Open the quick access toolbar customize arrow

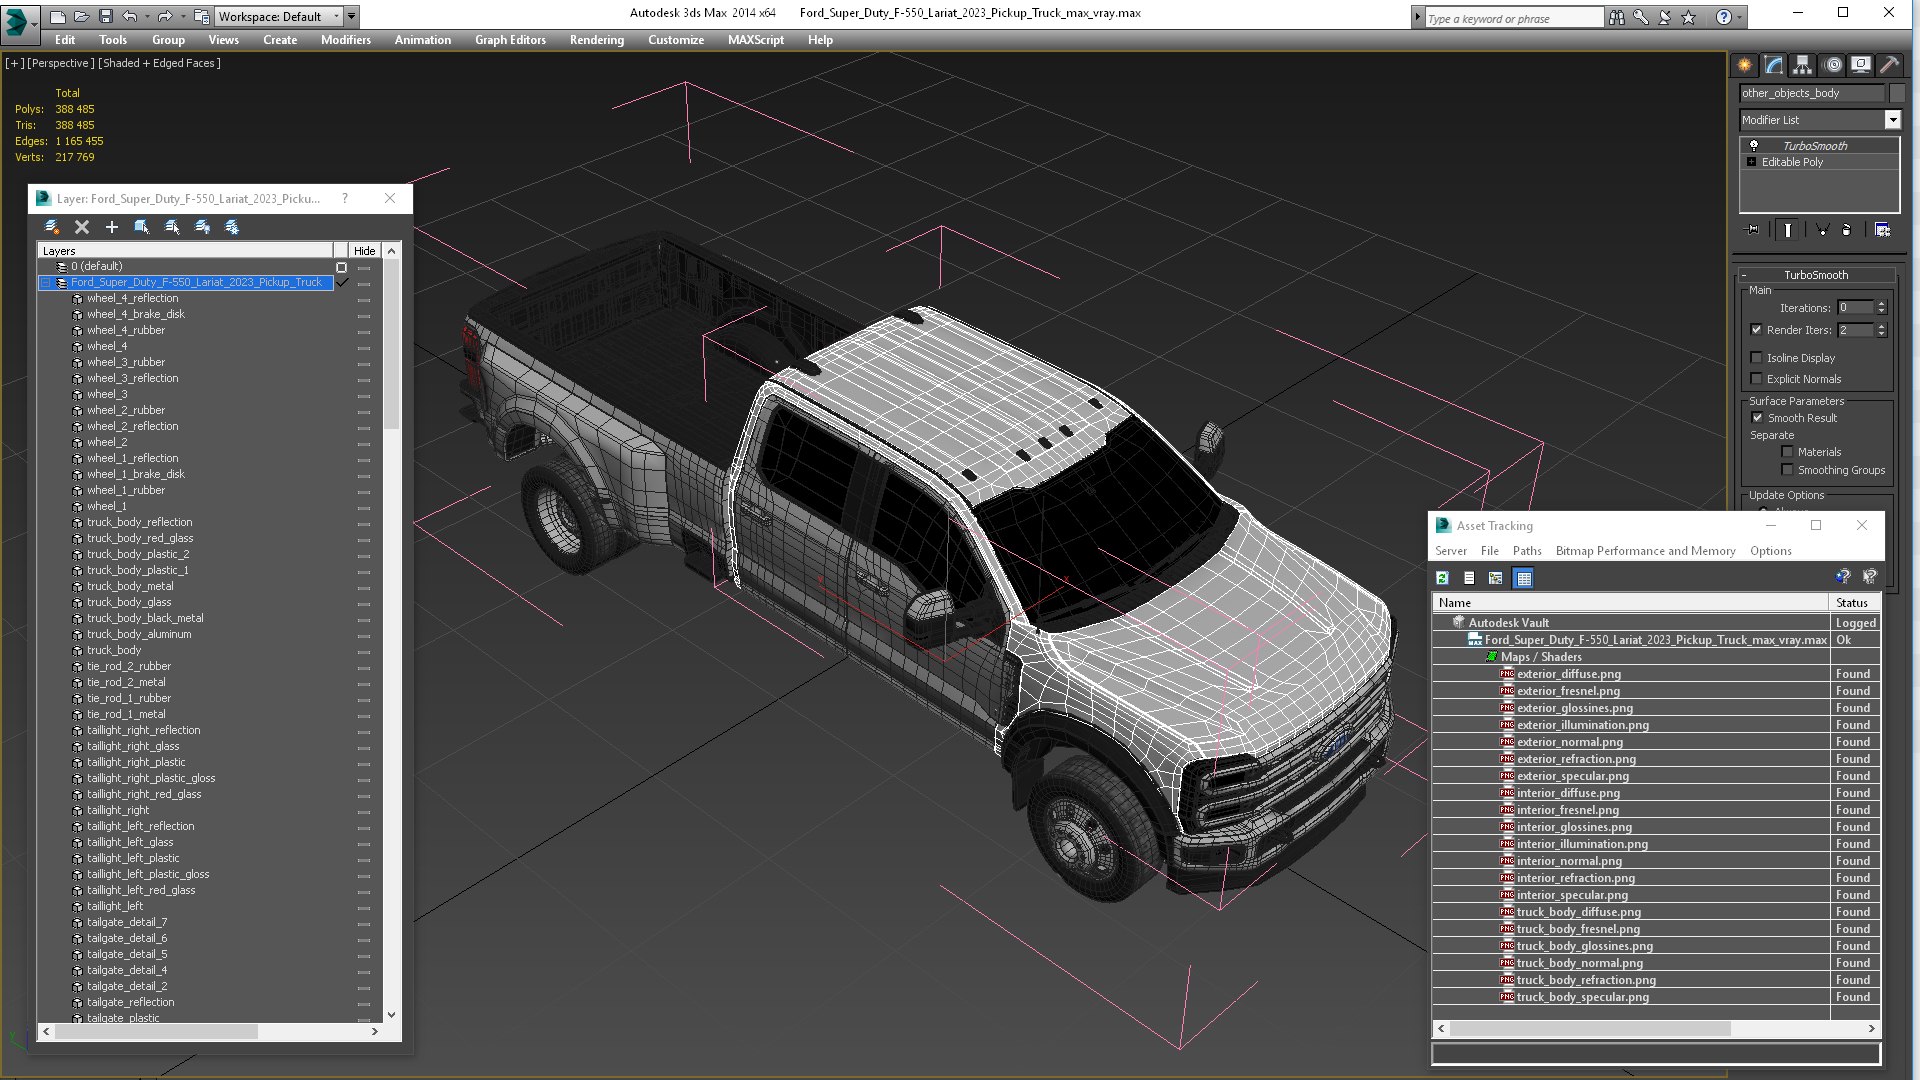351,17
